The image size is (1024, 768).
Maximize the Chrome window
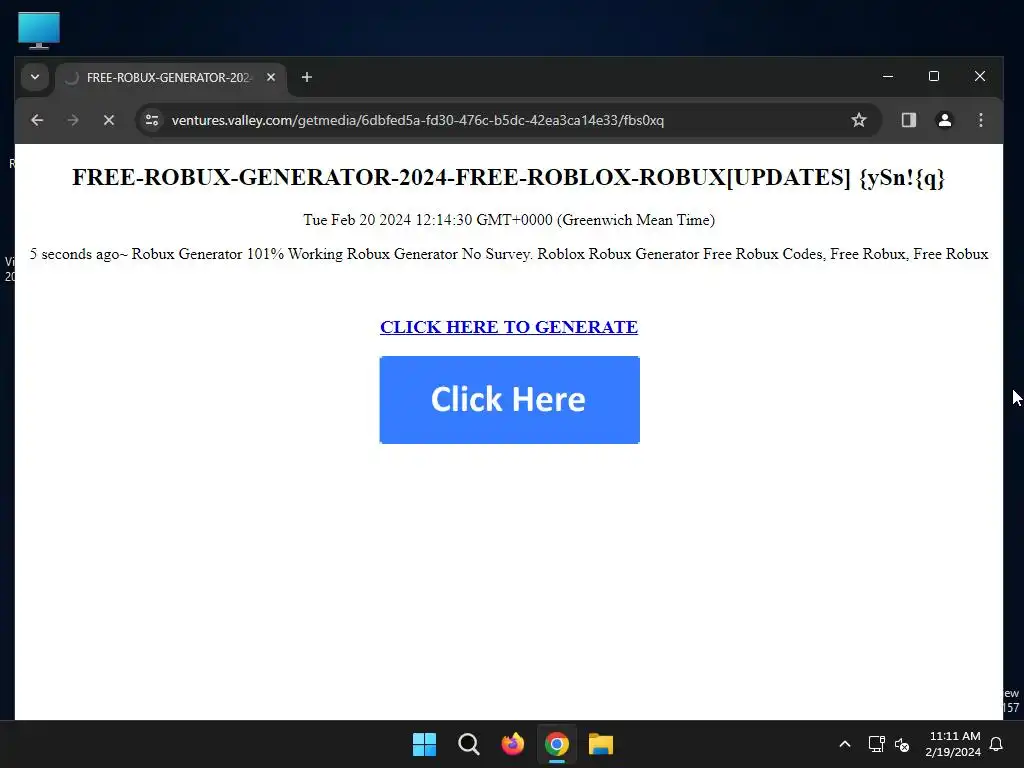click(x=934, y=76)
